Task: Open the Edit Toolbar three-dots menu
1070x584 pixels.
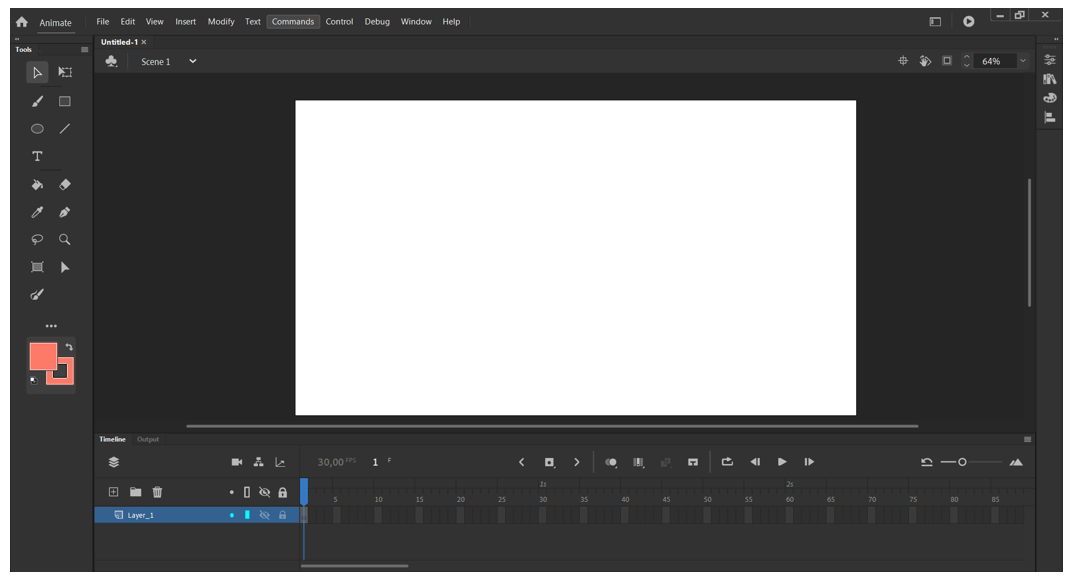Action: click(x=51, y=326)
